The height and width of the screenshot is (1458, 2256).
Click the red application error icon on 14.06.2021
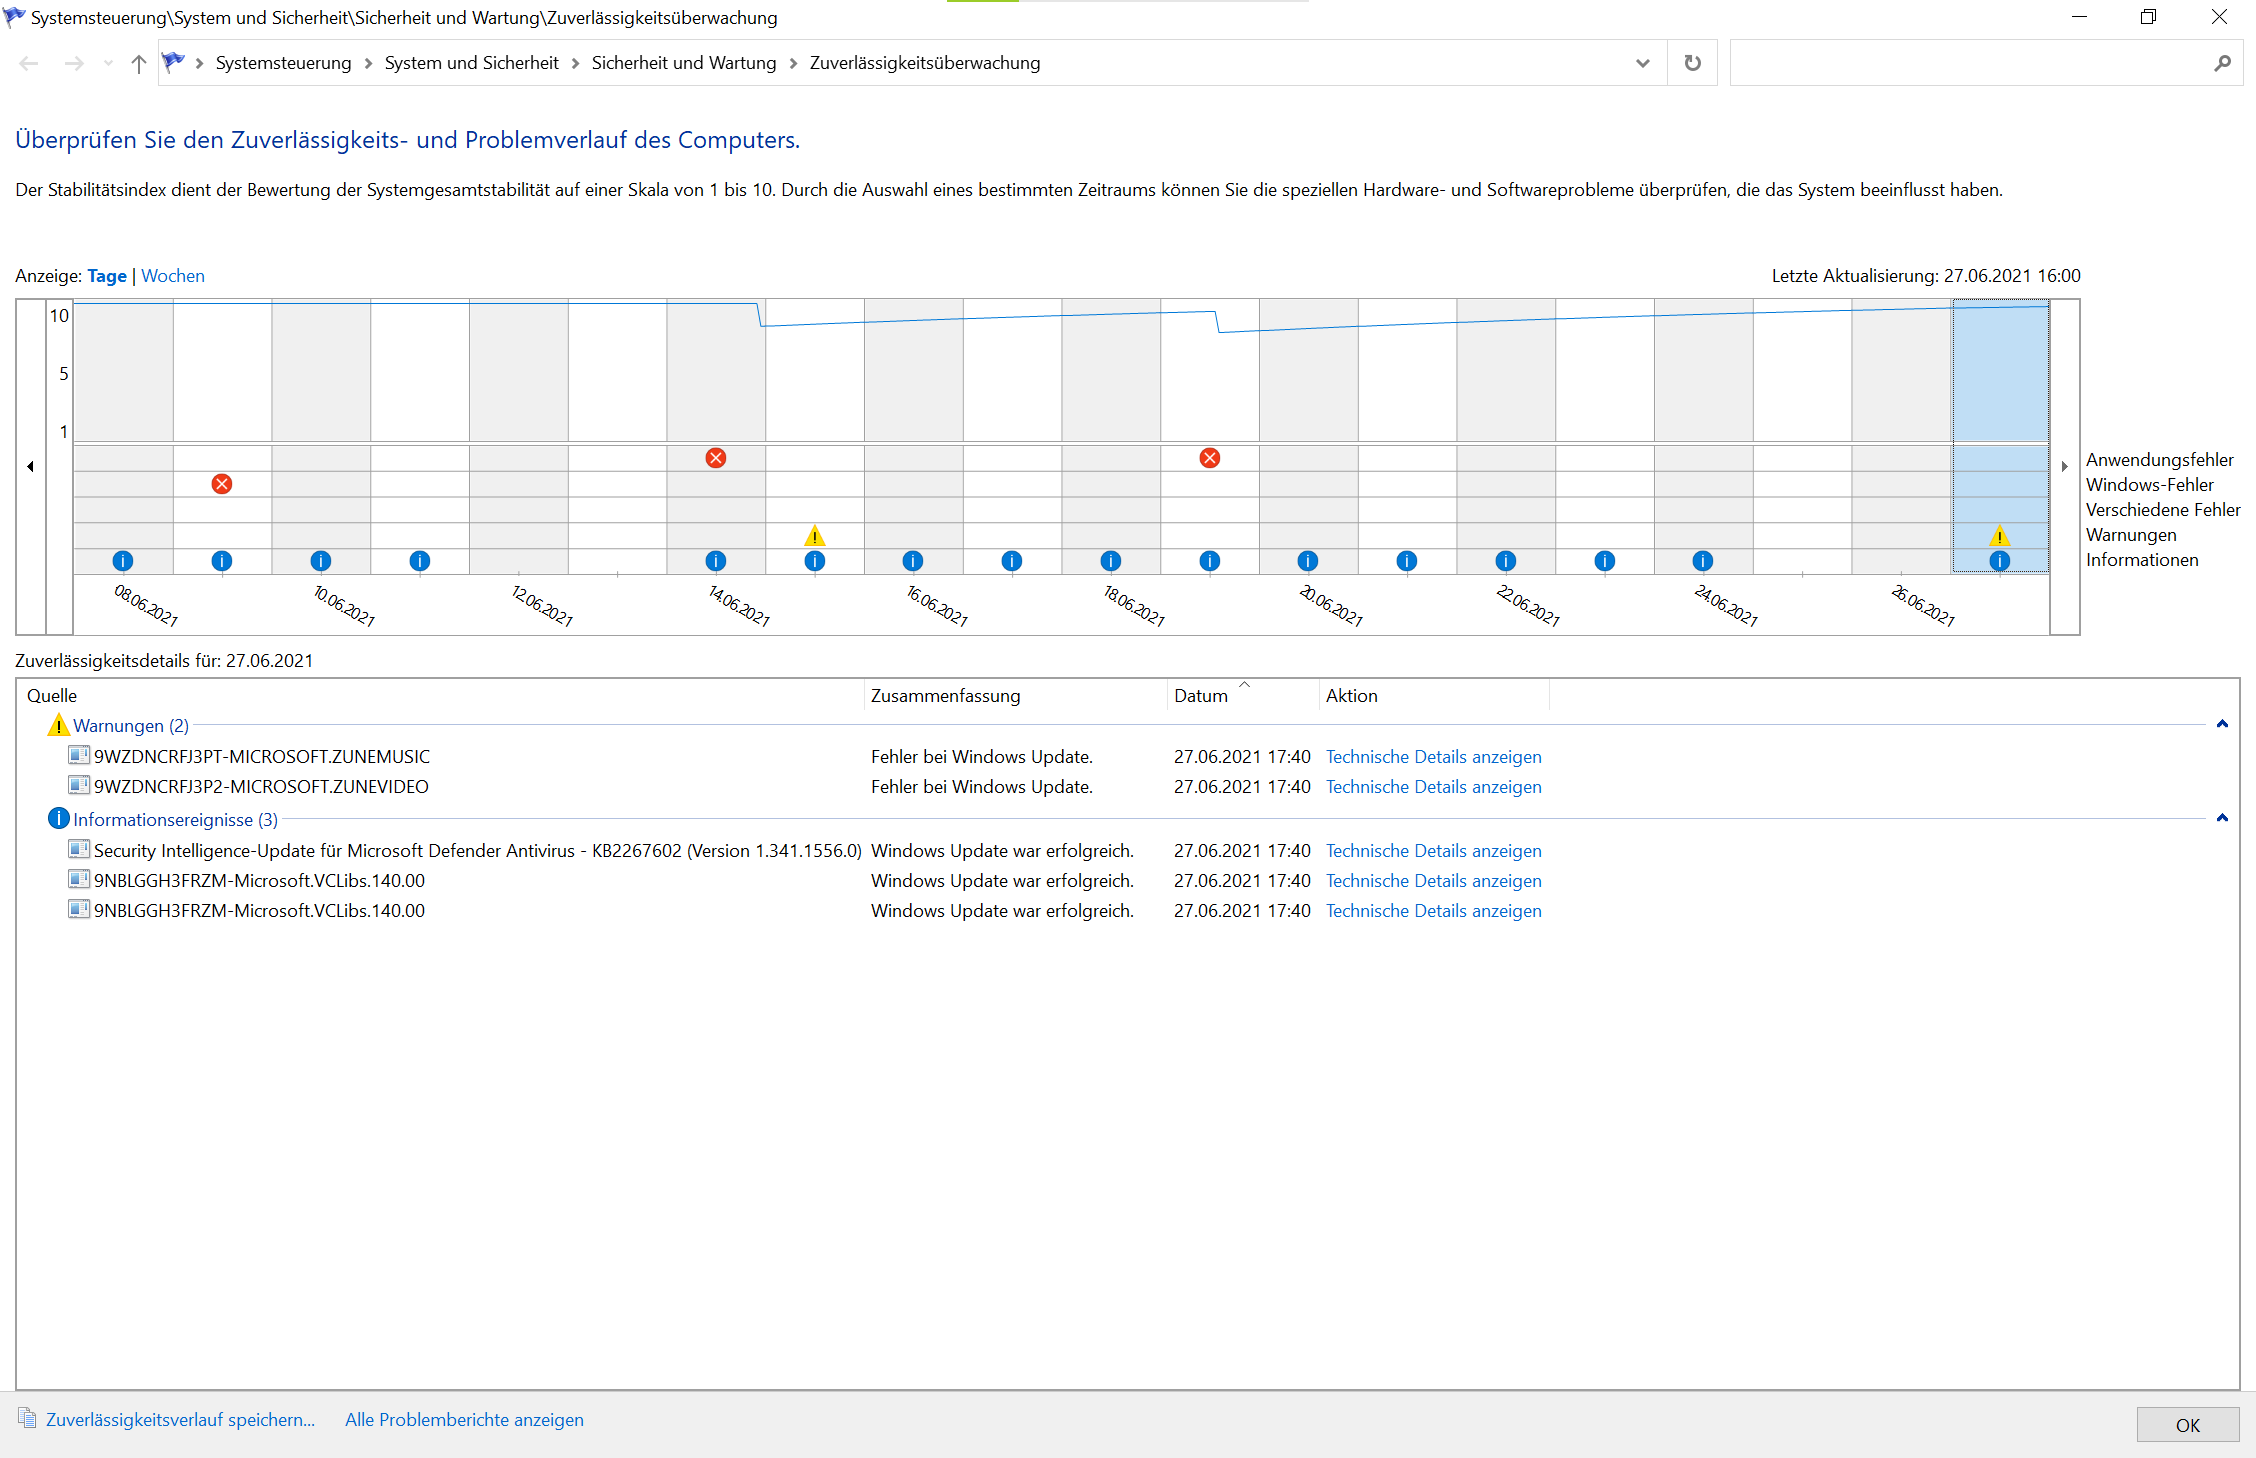pyautogui.click(x=716, y=458)
